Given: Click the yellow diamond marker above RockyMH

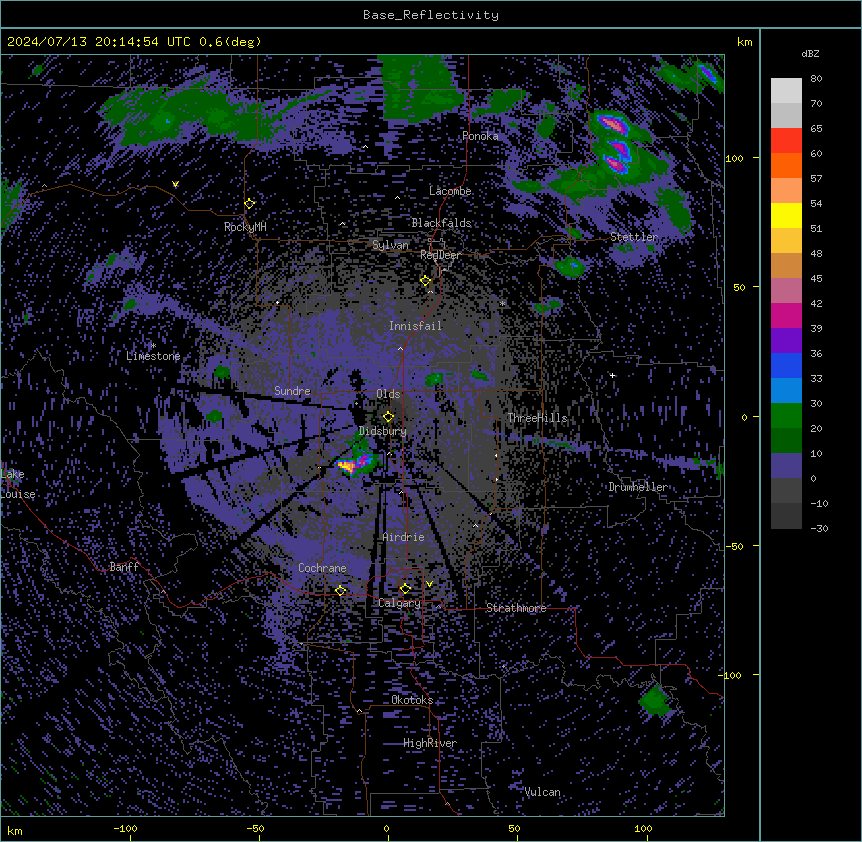Looking at the screenshot, I should tap(249, 204).
